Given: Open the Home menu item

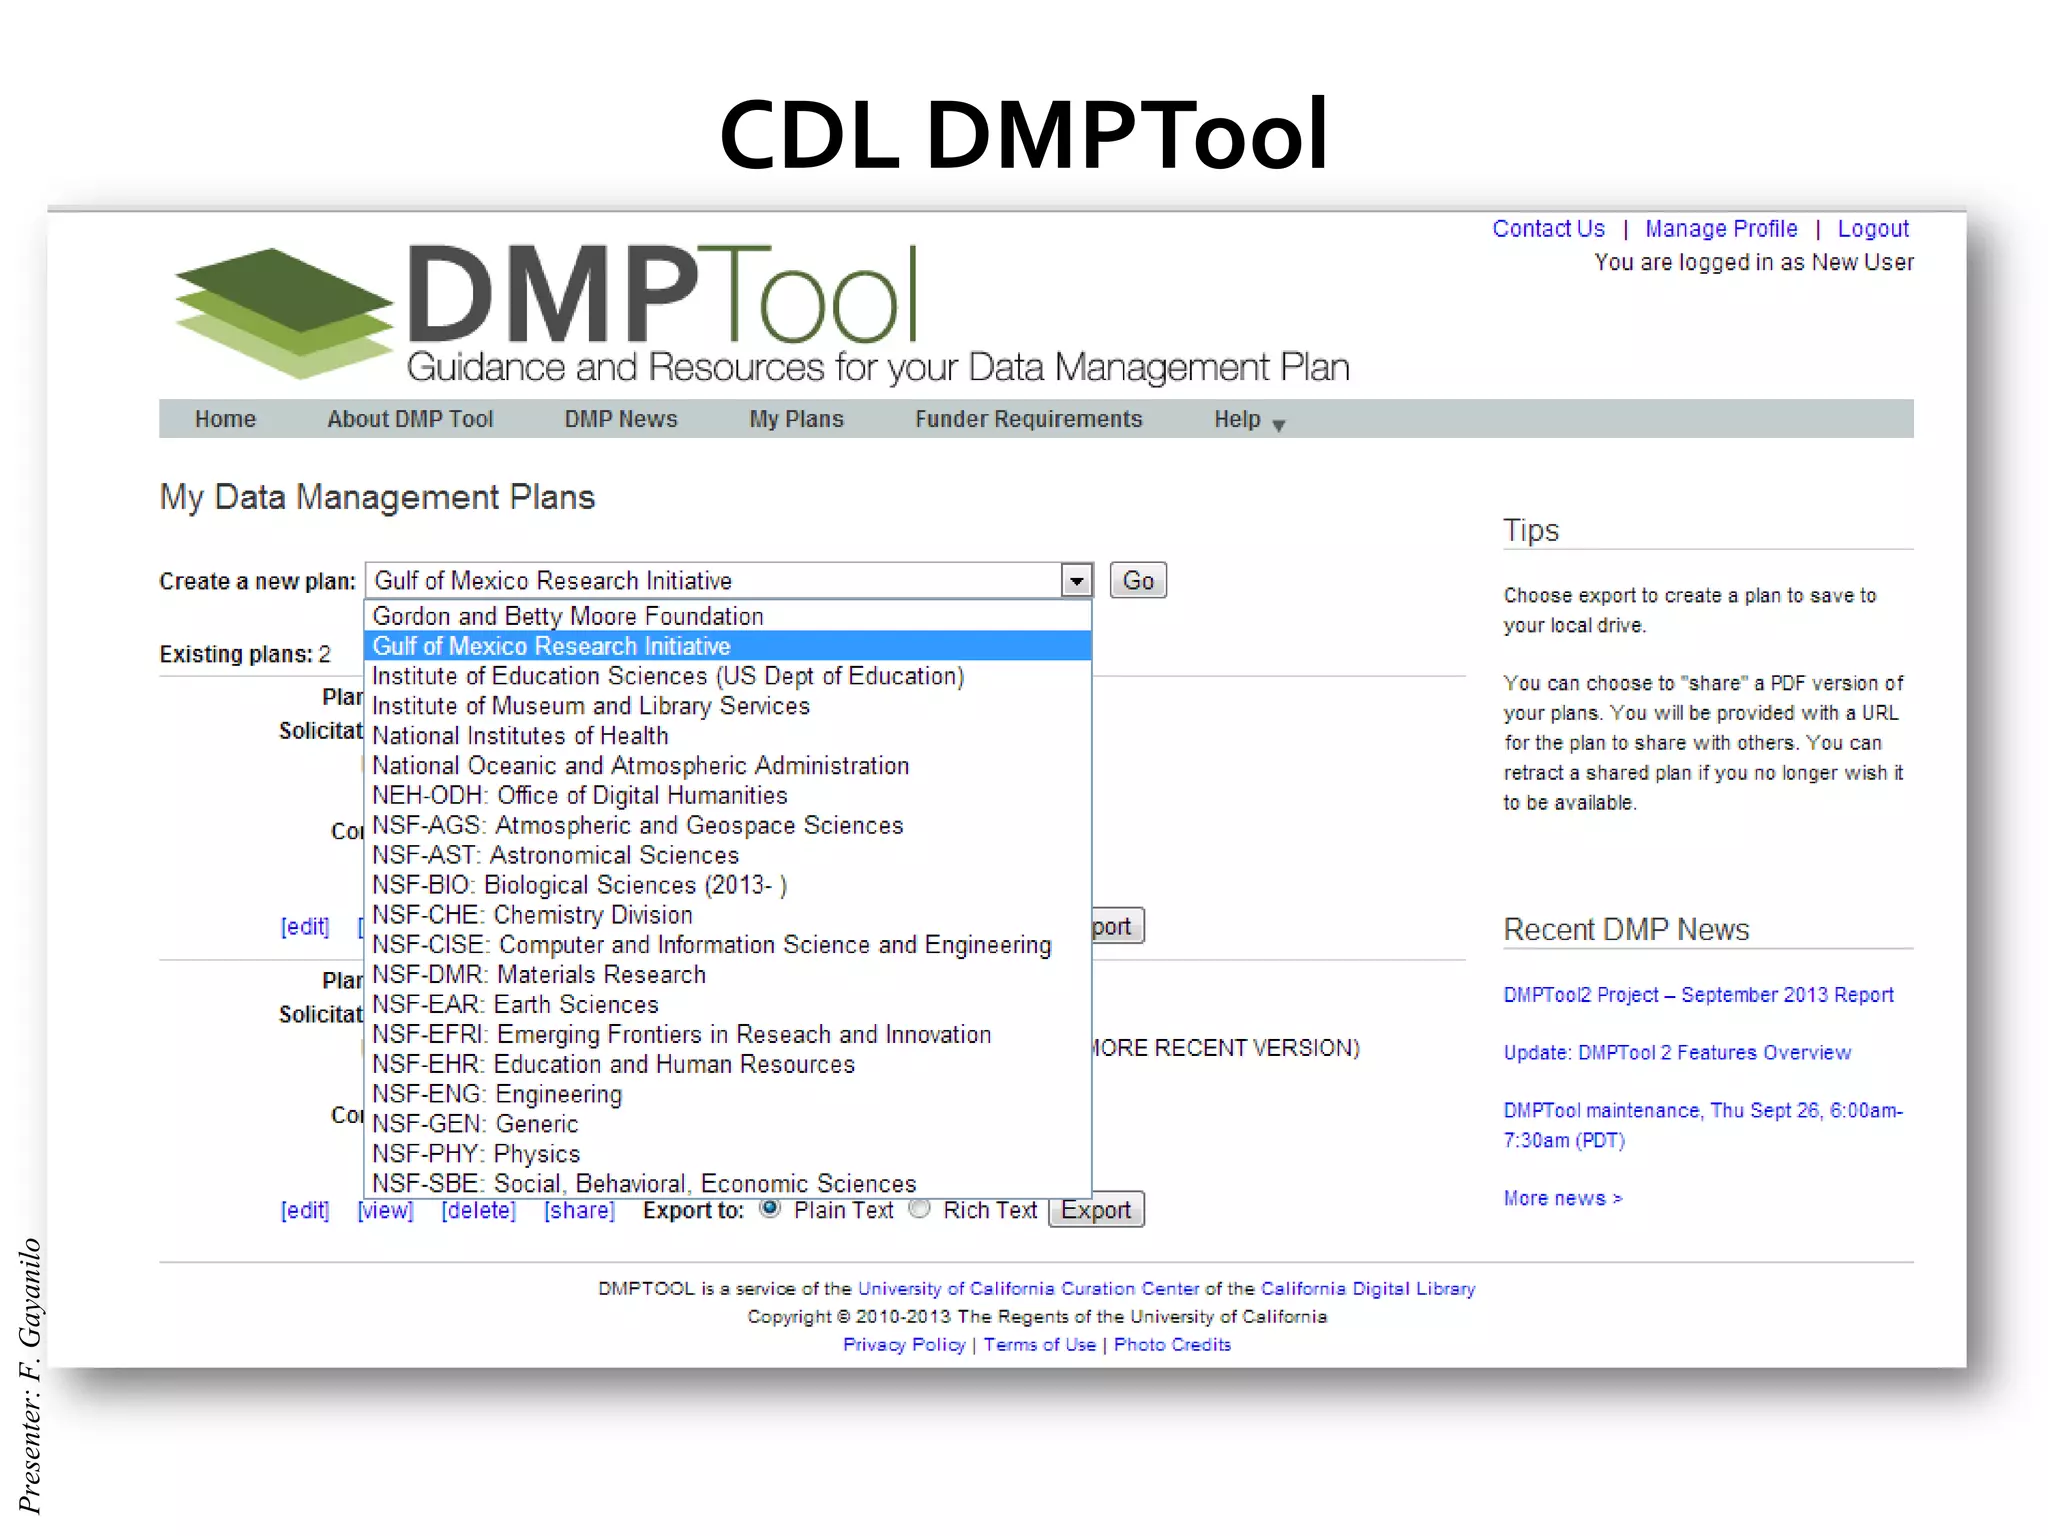Looking at the screenshot, I should click(x=225, y=419).
